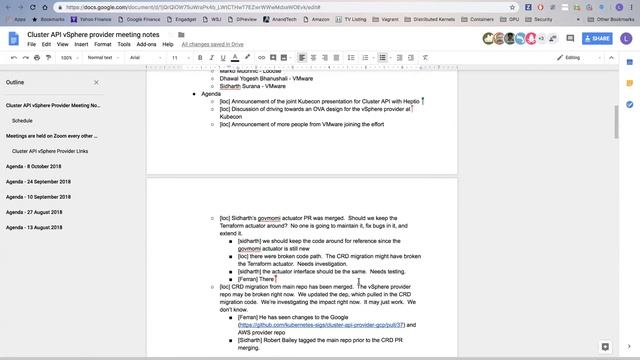Toggle numbered list
This screenshot has height=360, width=640.
(365, 58)
